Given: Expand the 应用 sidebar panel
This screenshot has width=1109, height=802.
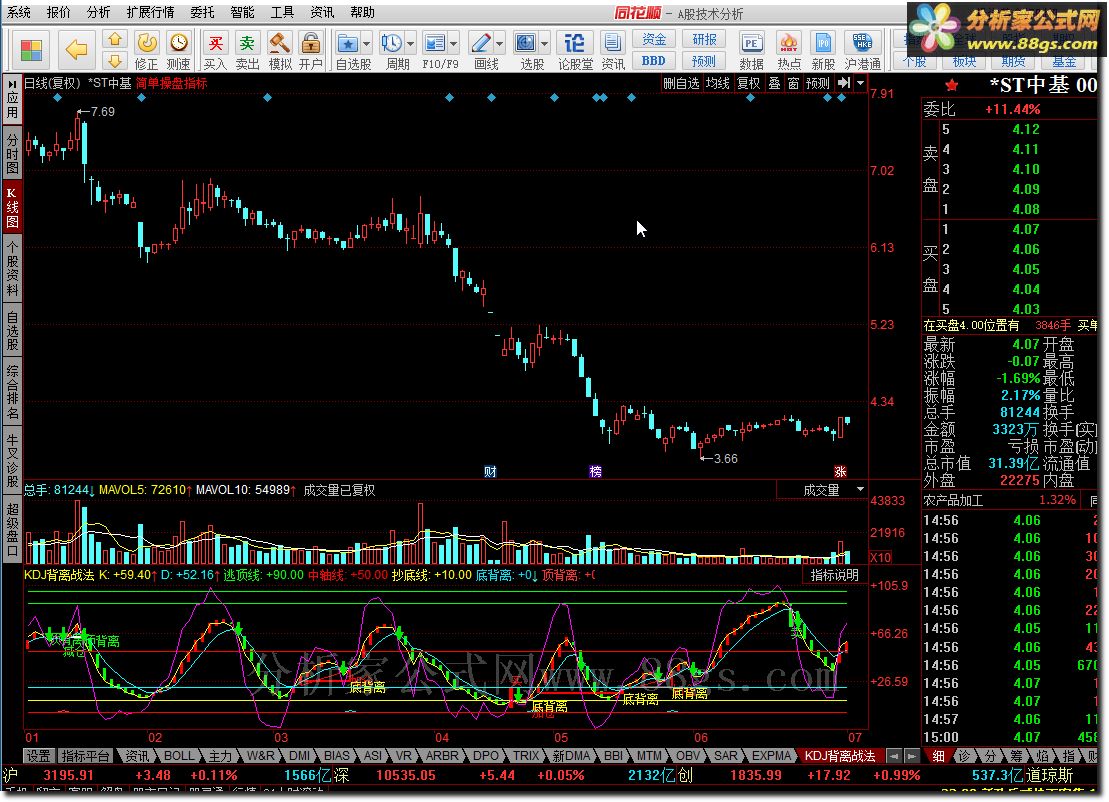Looking at the screenshot, I should [x=12, y=99].
